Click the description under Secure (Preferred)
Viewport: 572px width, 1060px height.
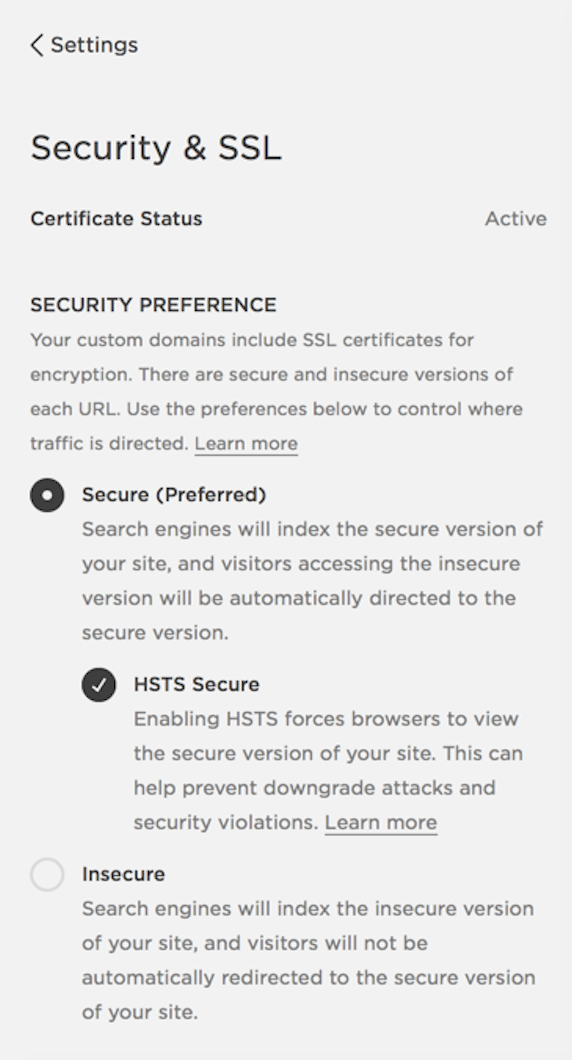tap(312, 581)
